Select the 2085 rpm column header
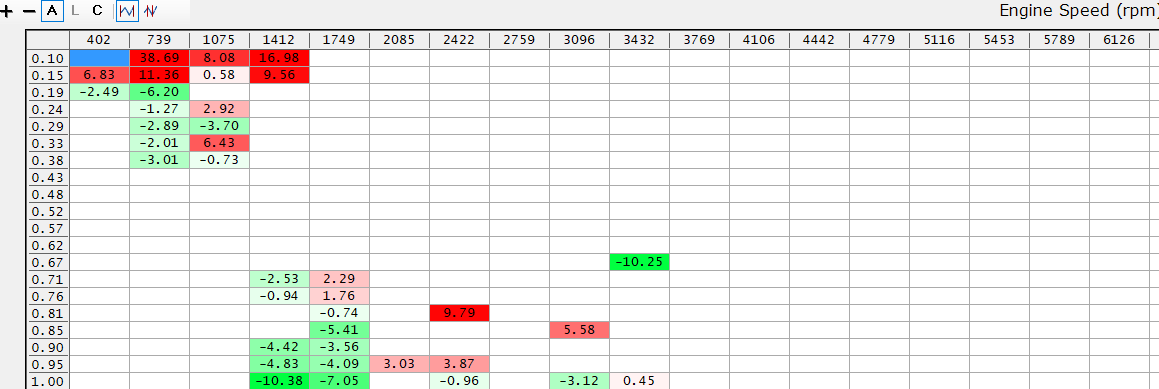 point(399,40)
